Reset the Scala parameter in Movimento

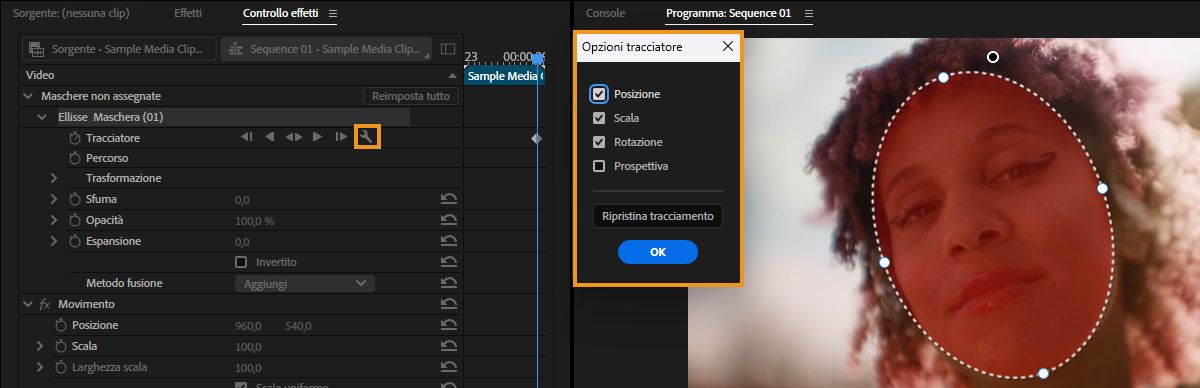tap(449, 346)
